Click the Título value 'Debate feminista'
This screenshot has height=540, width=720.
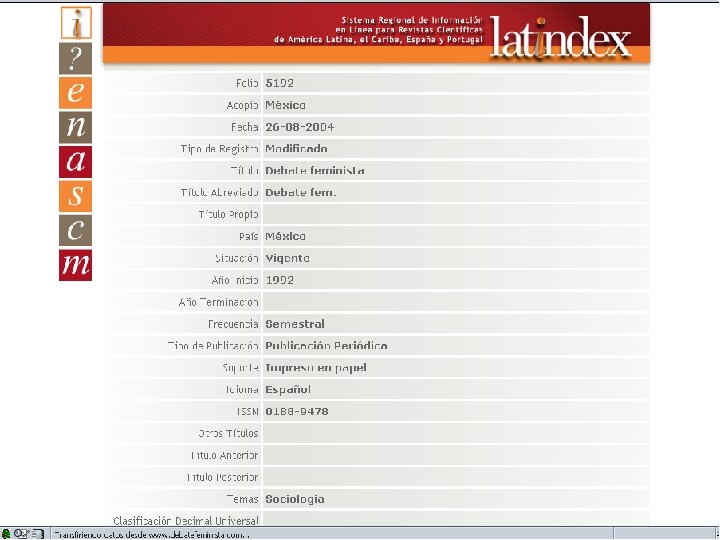(x=315, y=171)
